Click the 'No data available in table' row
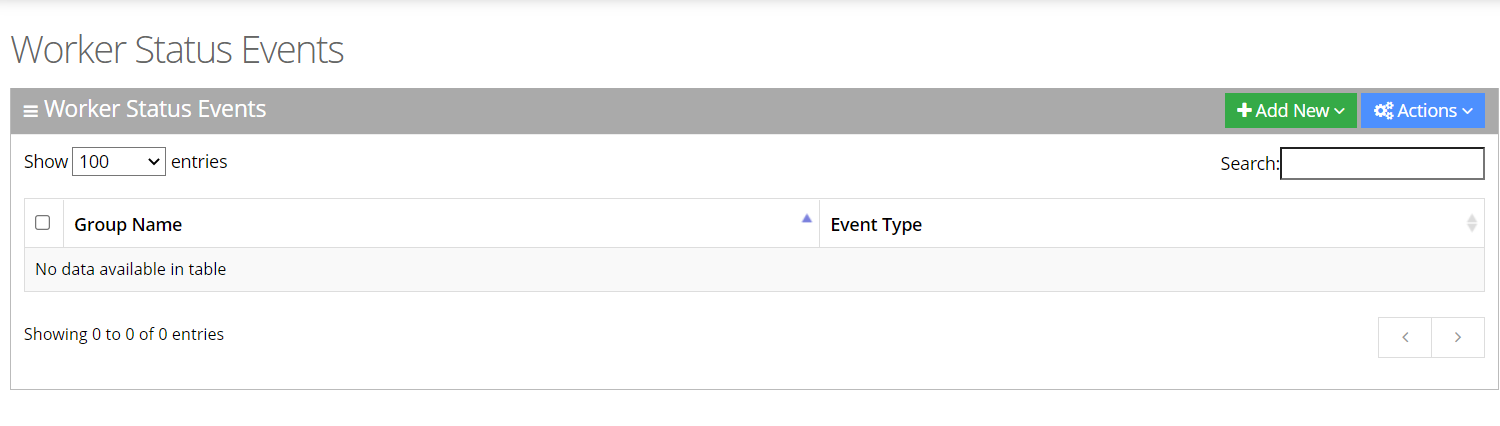This screenshot has width=1500, height=426. [130, 269]
